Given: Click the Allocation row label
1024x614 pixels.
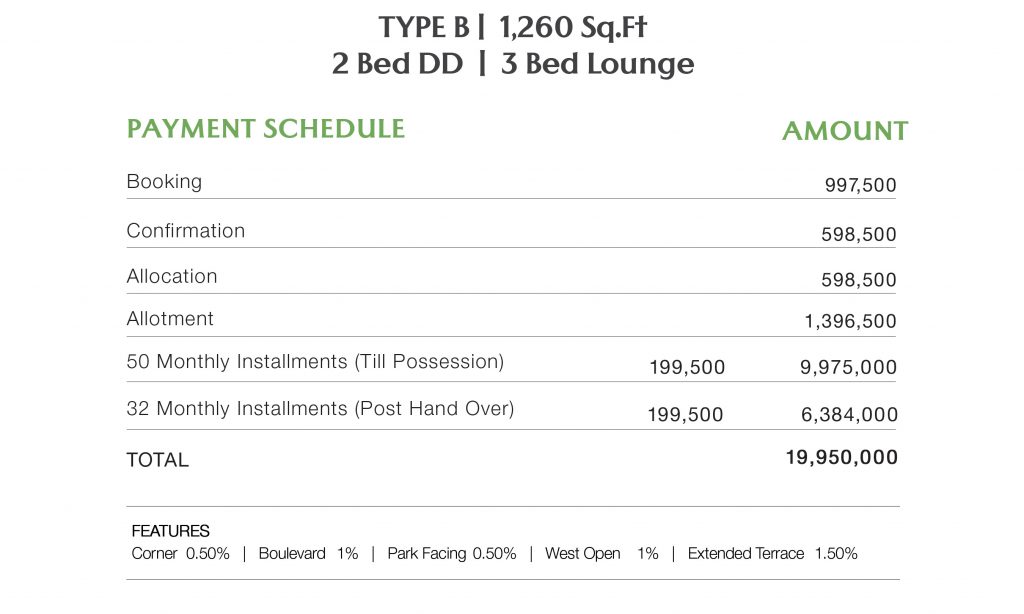Looking at the screenshot, I should coord(172,277).
